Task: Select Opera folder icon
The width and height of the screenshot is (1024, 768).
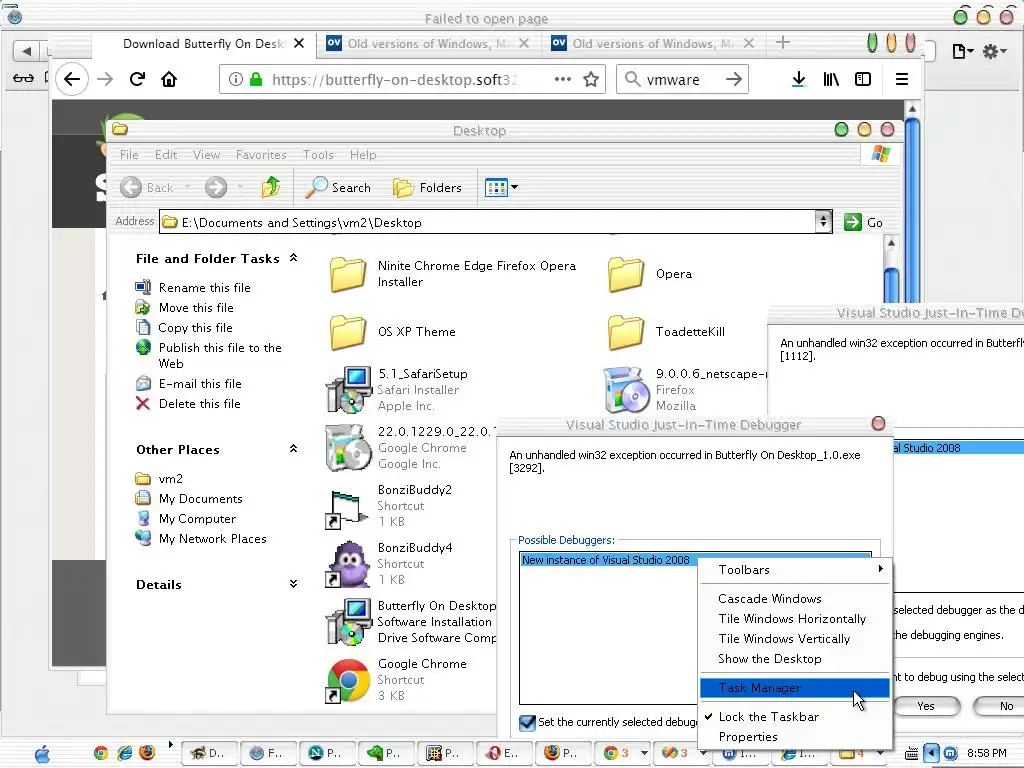Action: (x=626, y=274)
